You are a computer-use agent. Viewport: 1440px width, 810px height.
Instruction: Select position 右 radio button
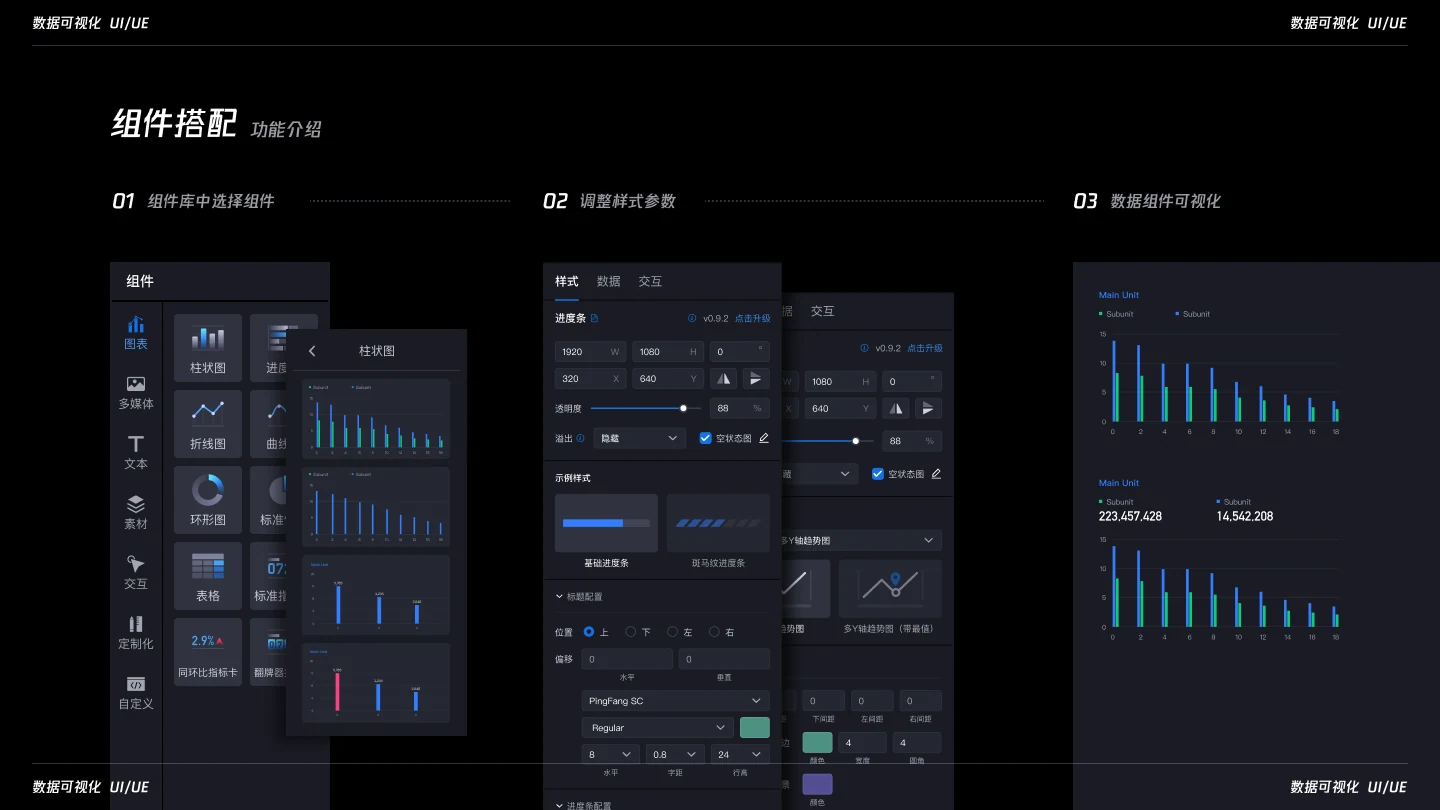(714, 632)
